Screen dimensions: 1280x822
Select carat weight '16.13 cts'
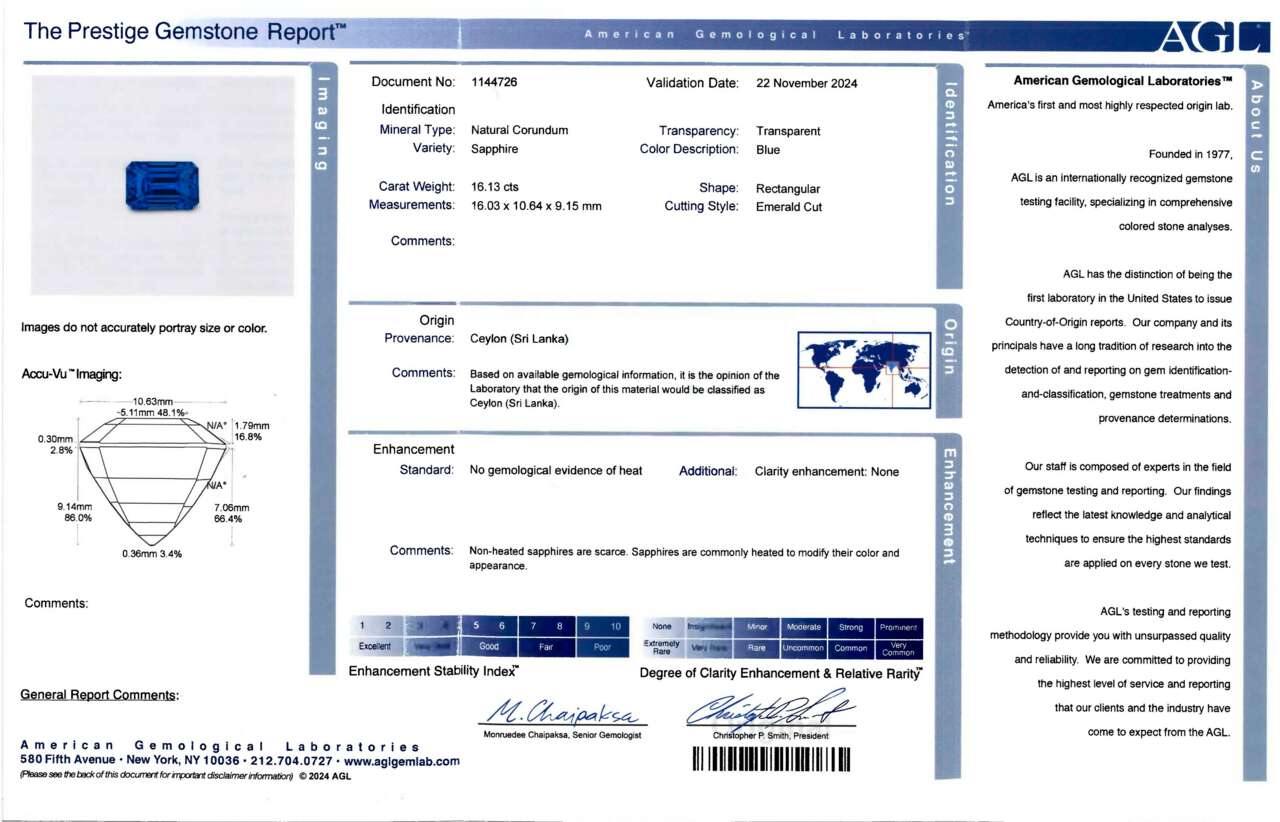click(x=495, y=187)
